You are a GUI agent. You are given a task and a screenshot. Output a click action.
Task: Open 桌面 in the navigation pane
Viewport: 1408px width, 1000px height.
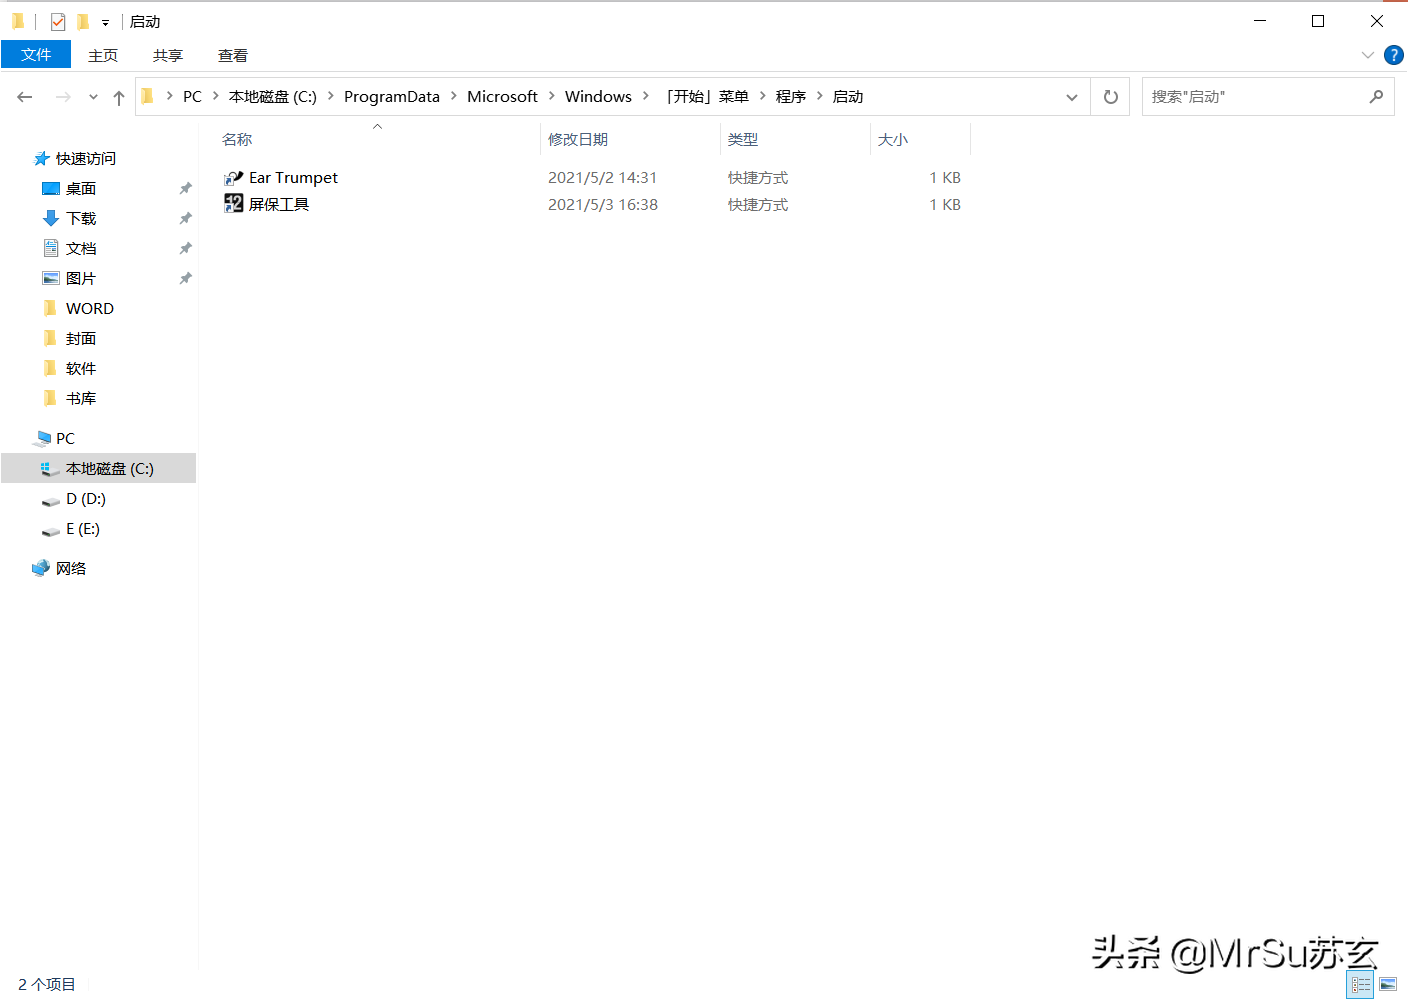[81, 188]
